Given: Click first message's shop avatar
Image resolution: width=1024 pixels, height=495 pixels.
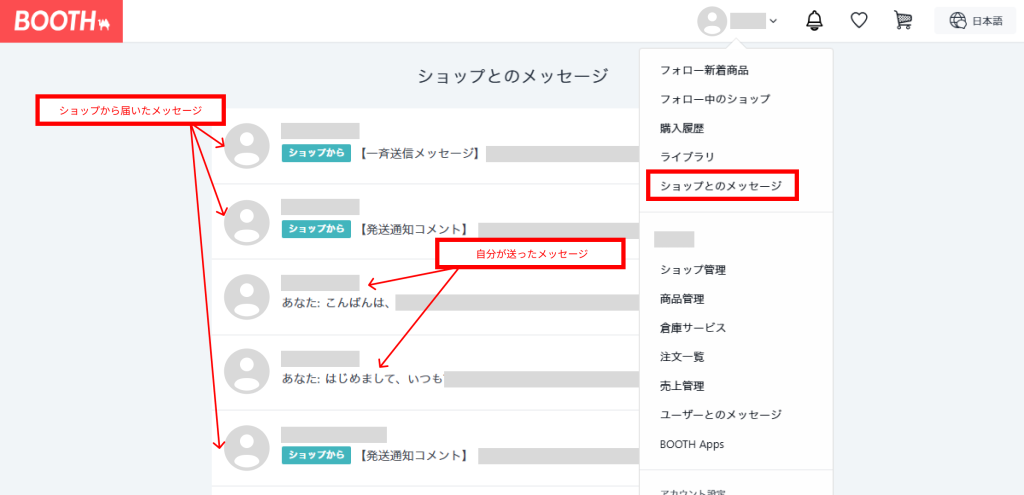Looking at the screenshot, I should [x=246, y=147].
